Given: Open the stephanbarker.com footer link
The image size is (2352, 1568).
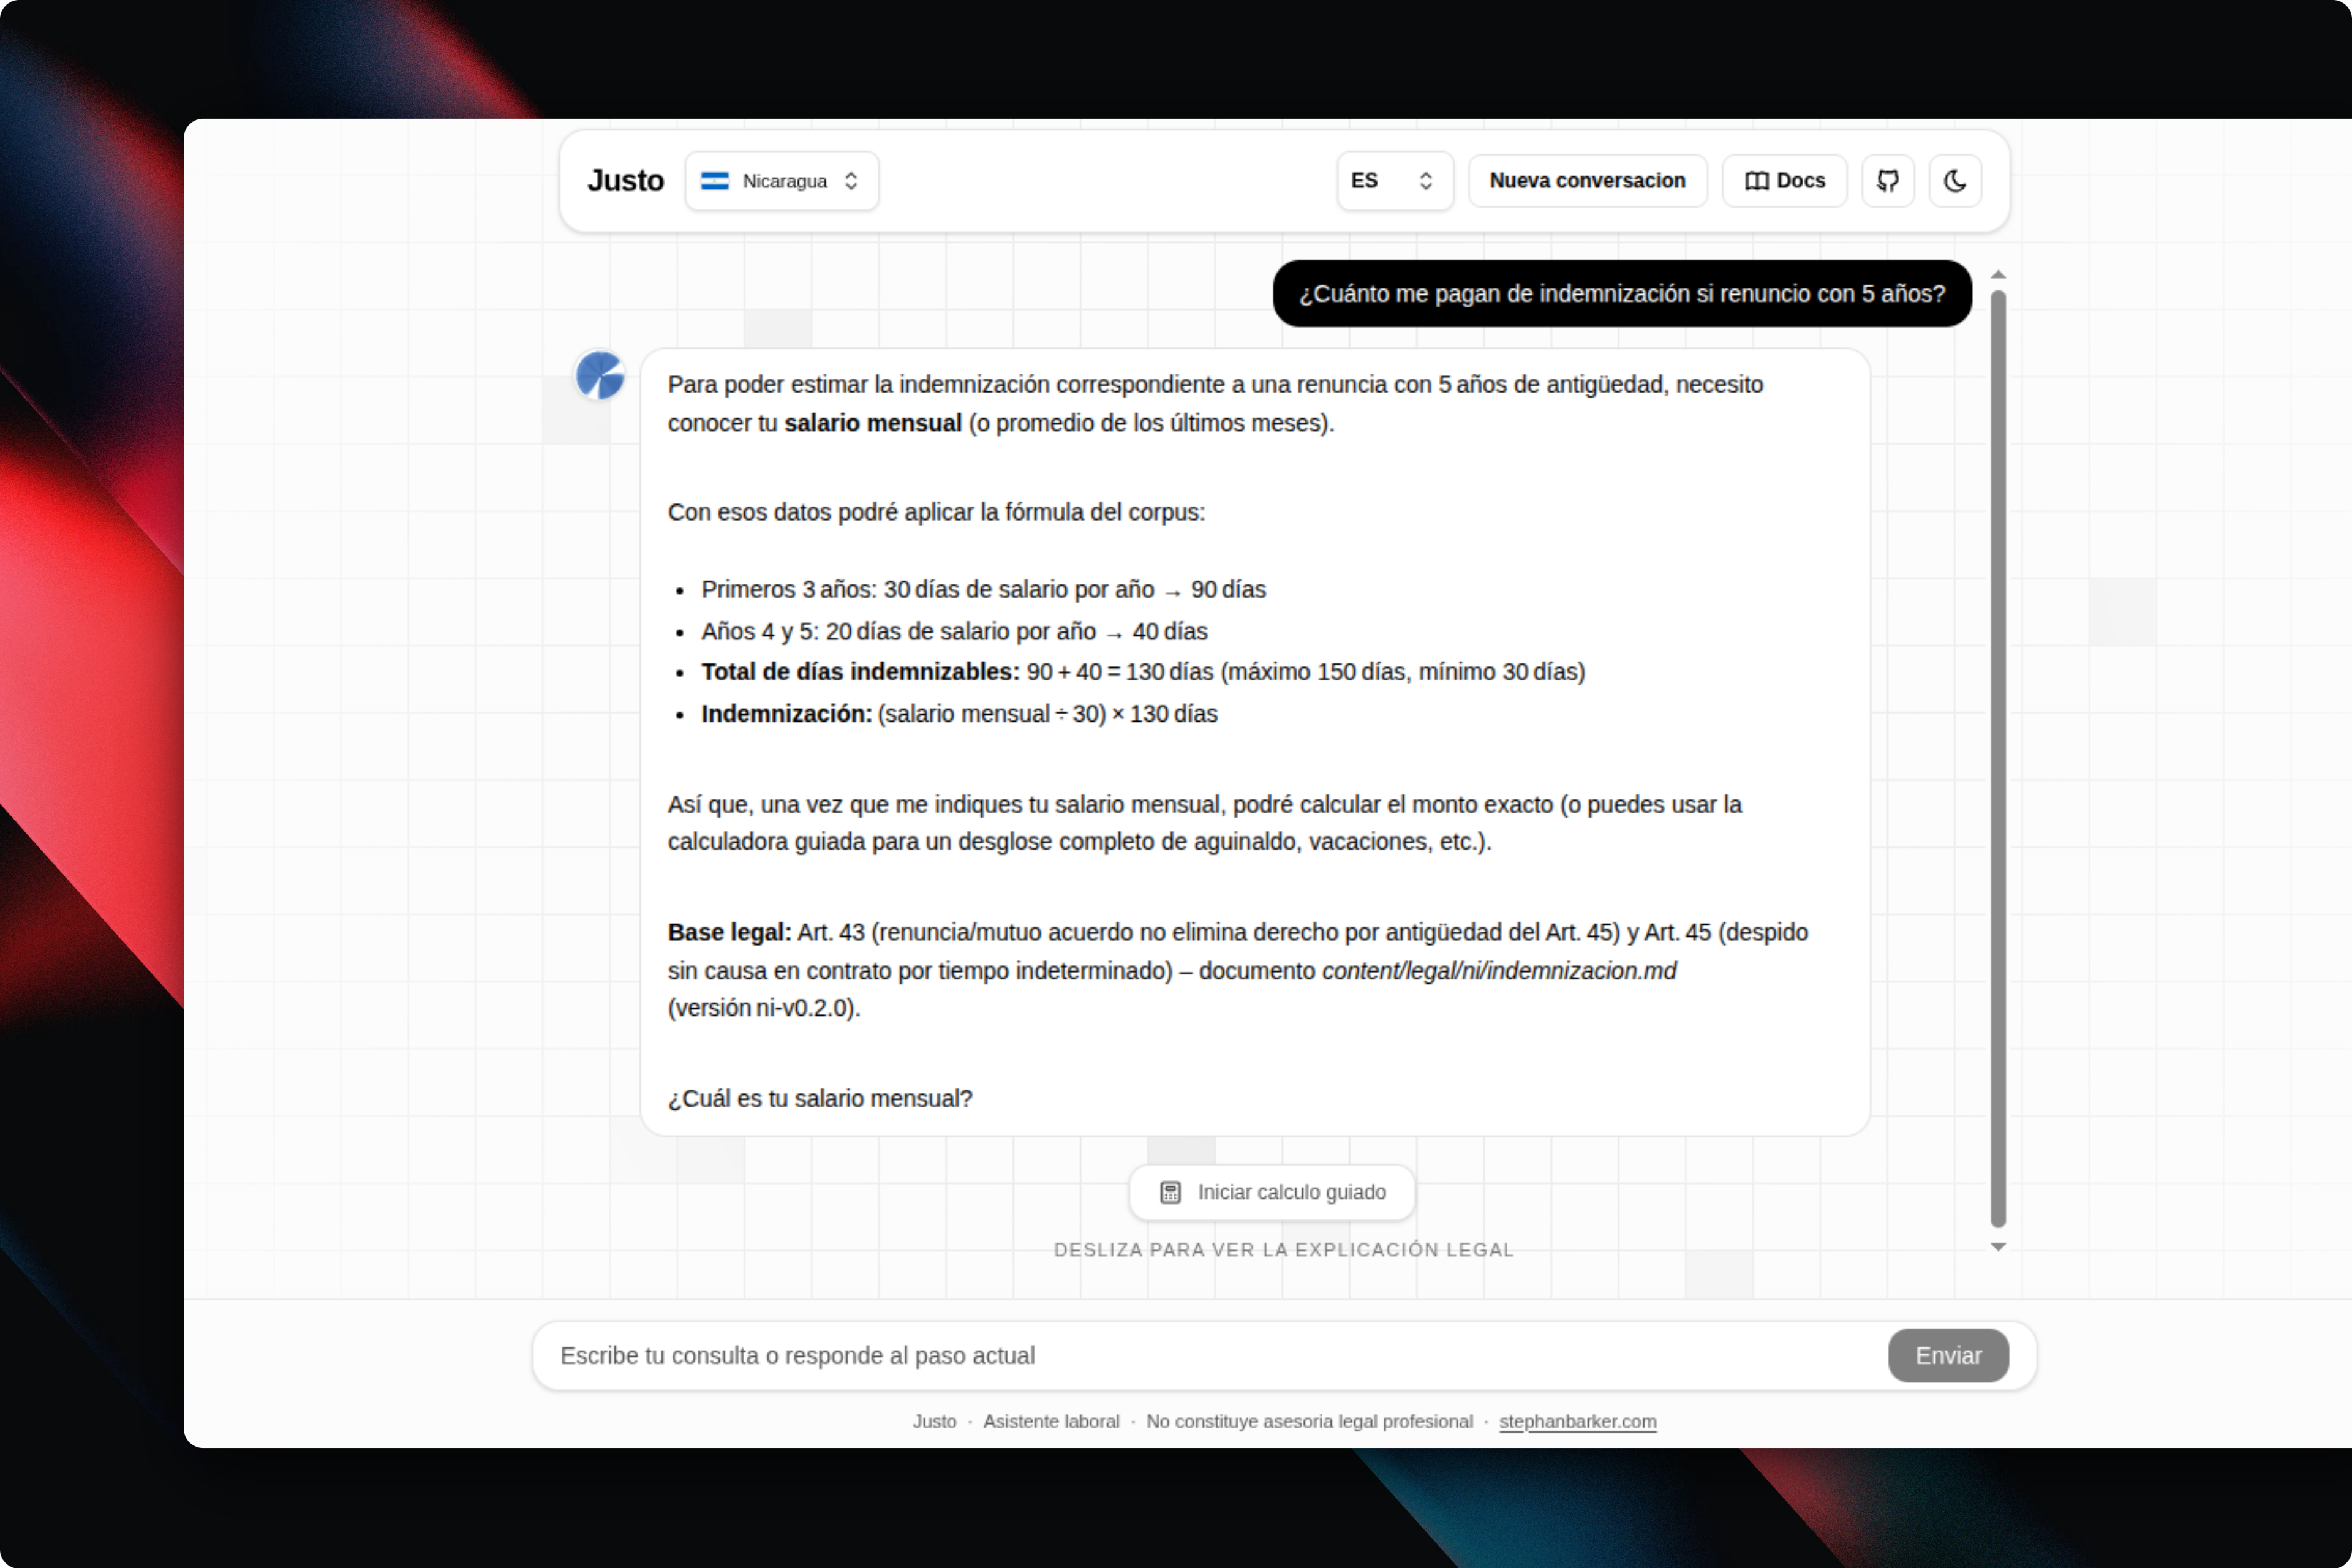Looking at the screenshot, I should tap(1577, 1421).
